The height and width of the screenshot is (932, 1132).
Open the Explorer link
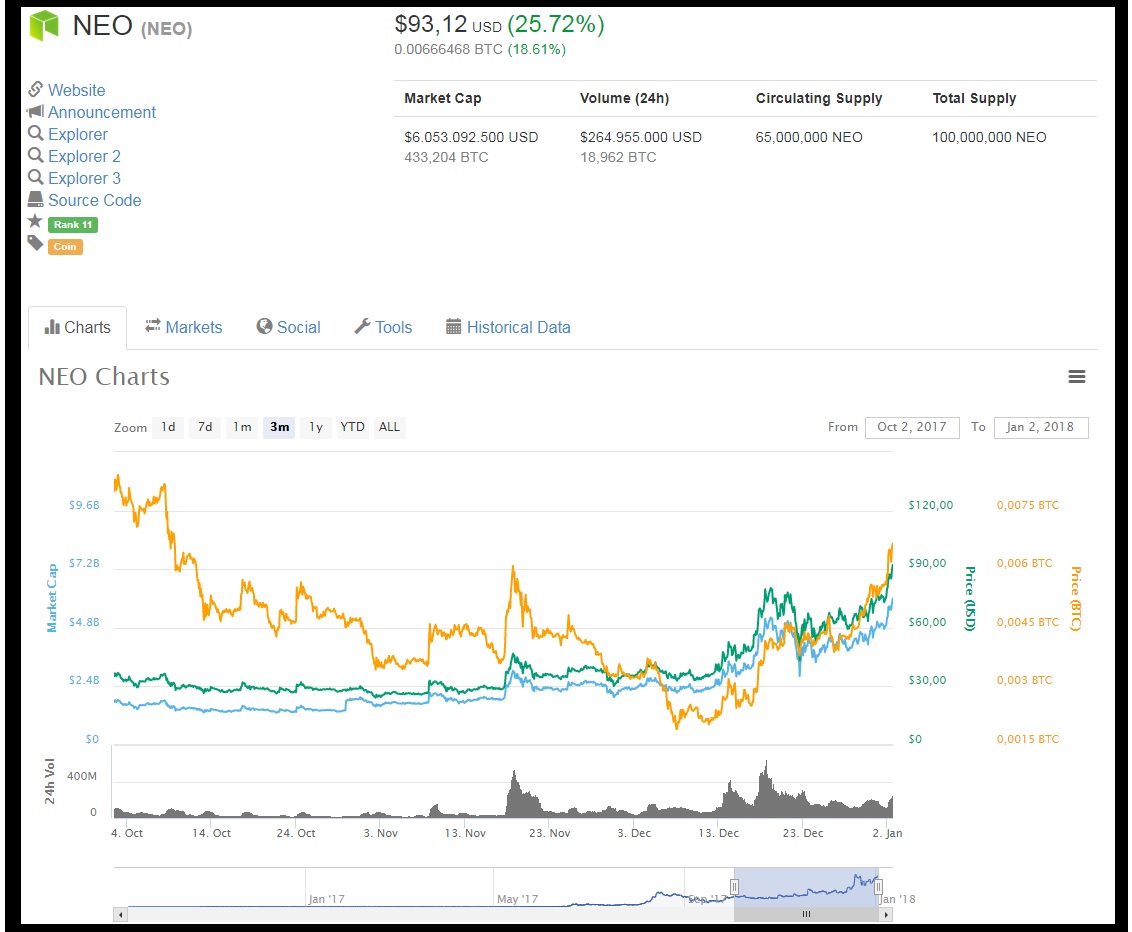click(78, 134)
